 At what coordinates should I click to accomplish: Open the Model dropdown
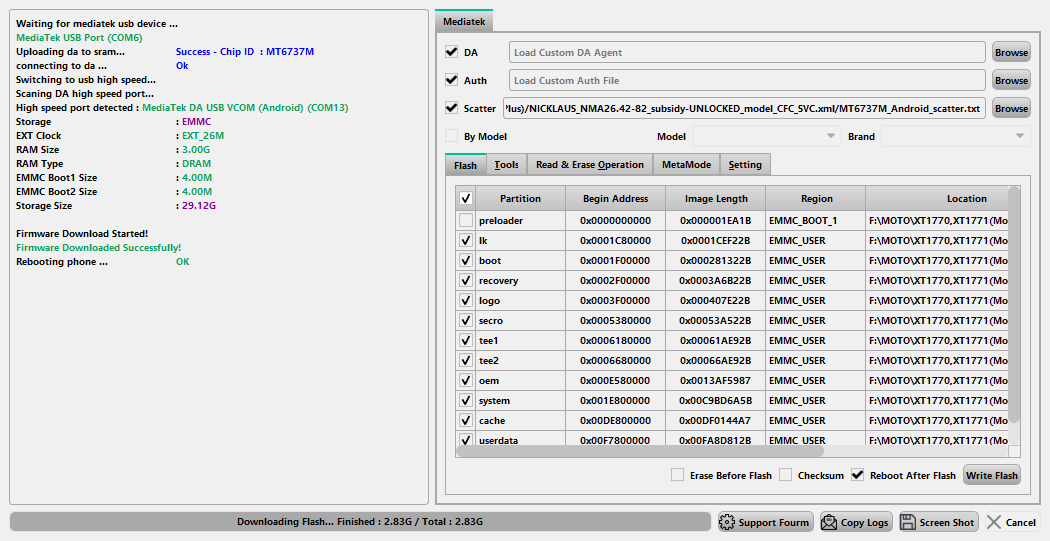[767, 136]
